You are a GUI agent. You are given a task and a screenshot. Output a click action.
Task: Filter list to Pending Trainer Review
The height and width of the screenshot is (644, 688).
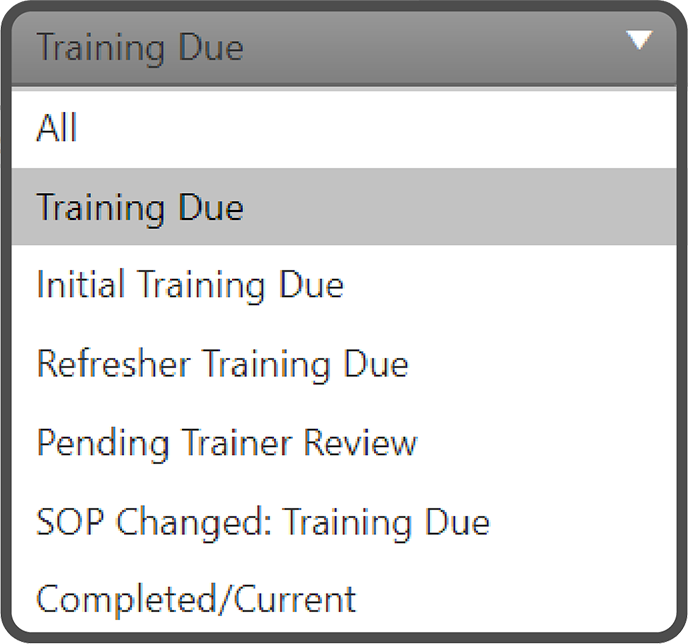pyautogui.click(x=226, y=442)
